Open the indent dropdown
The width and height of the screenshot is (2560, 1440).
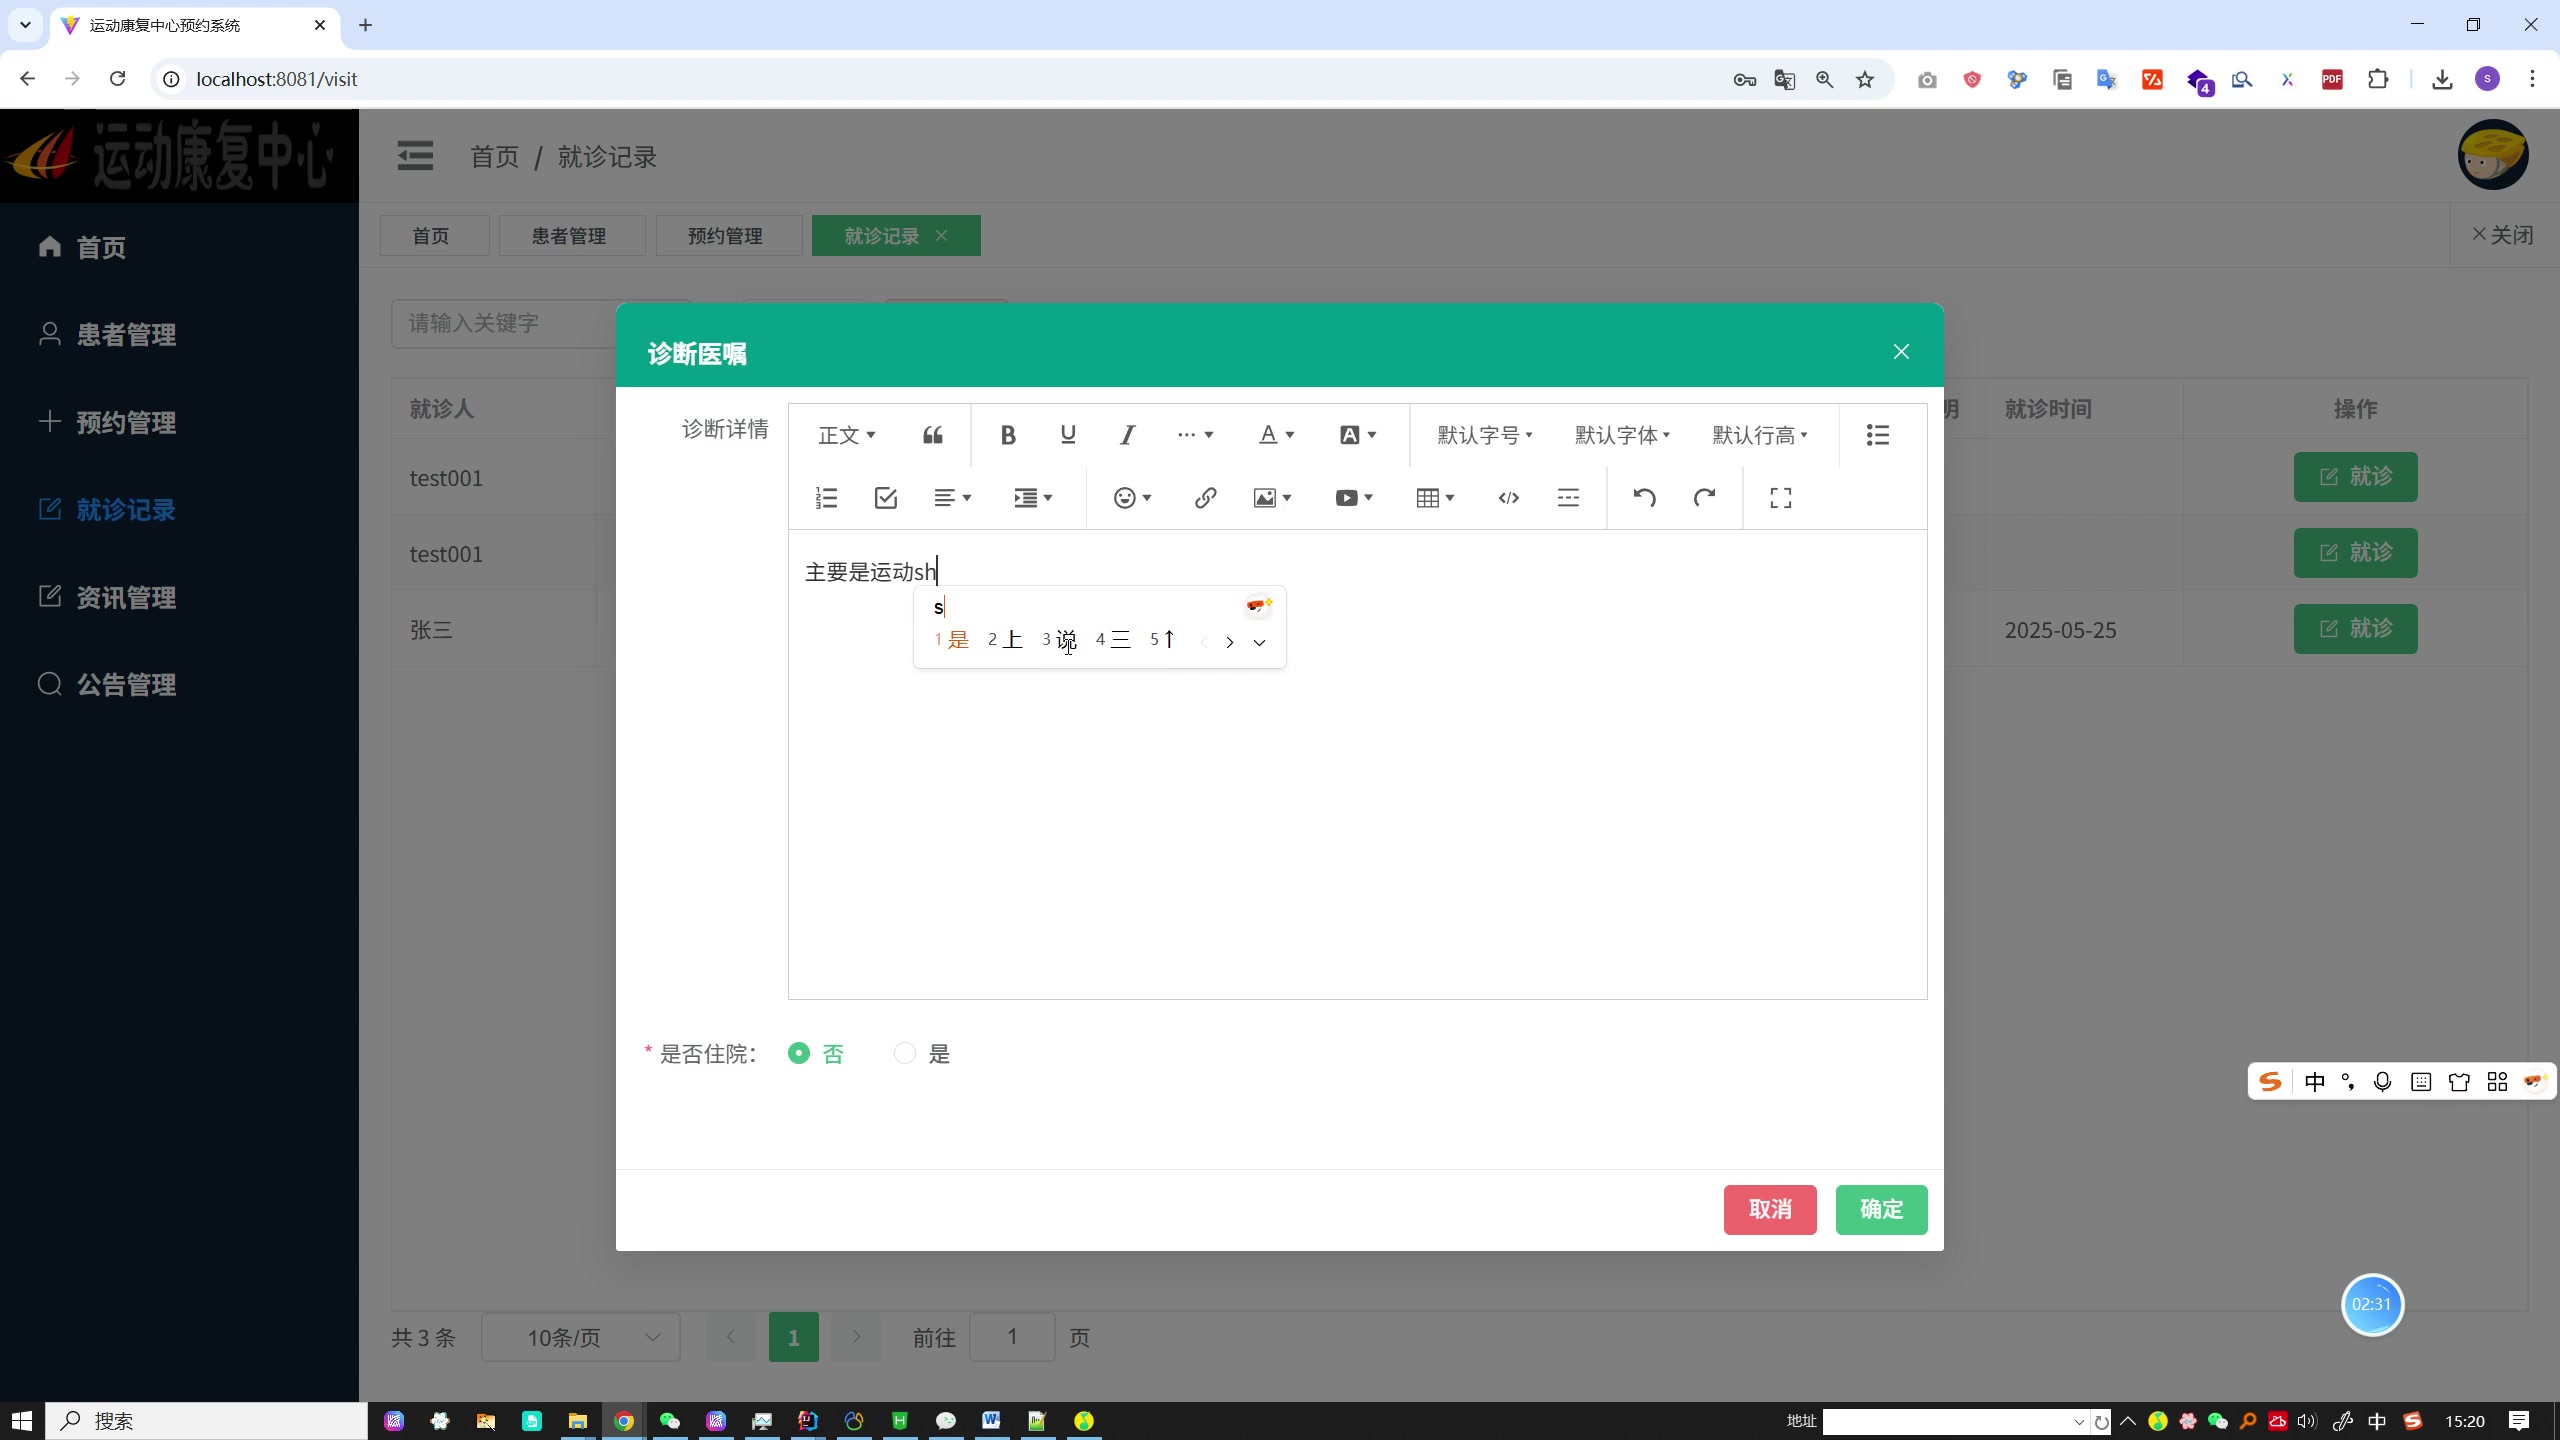1033,498
